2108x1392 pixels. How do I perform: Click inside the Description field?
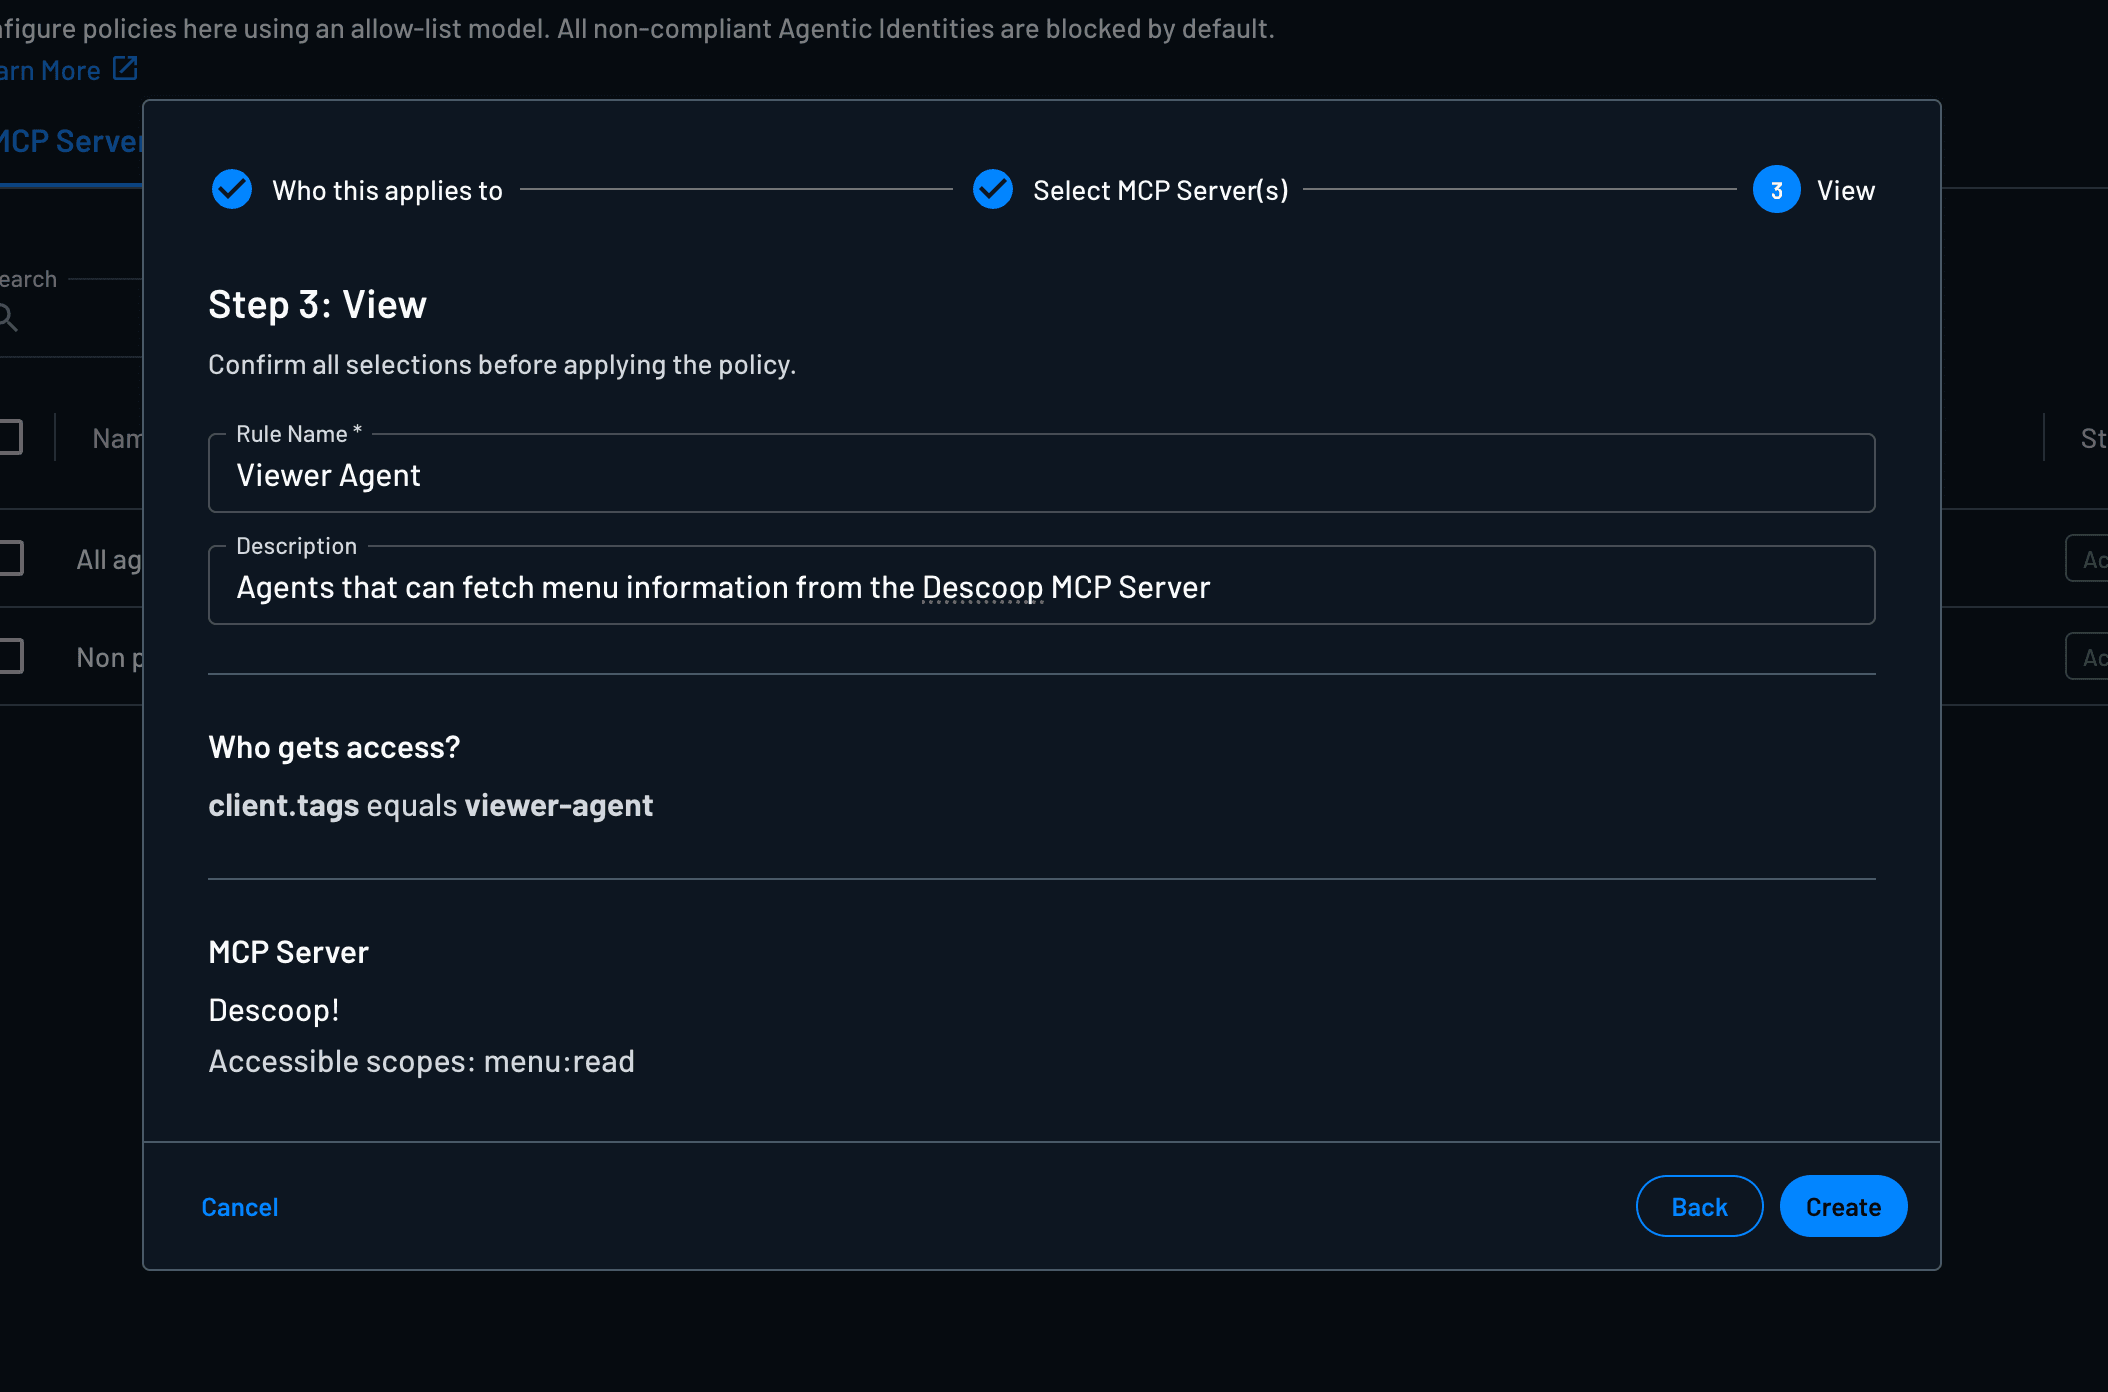pos(1040,587)
